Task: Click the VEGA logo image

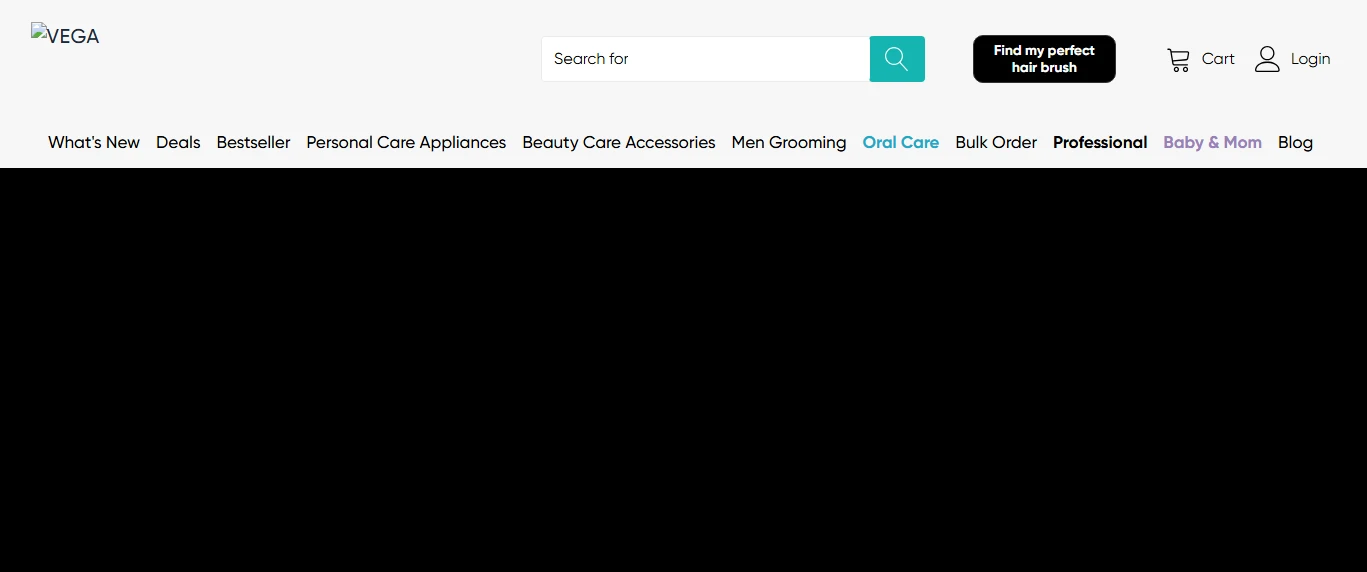Action: coord(65,36)
